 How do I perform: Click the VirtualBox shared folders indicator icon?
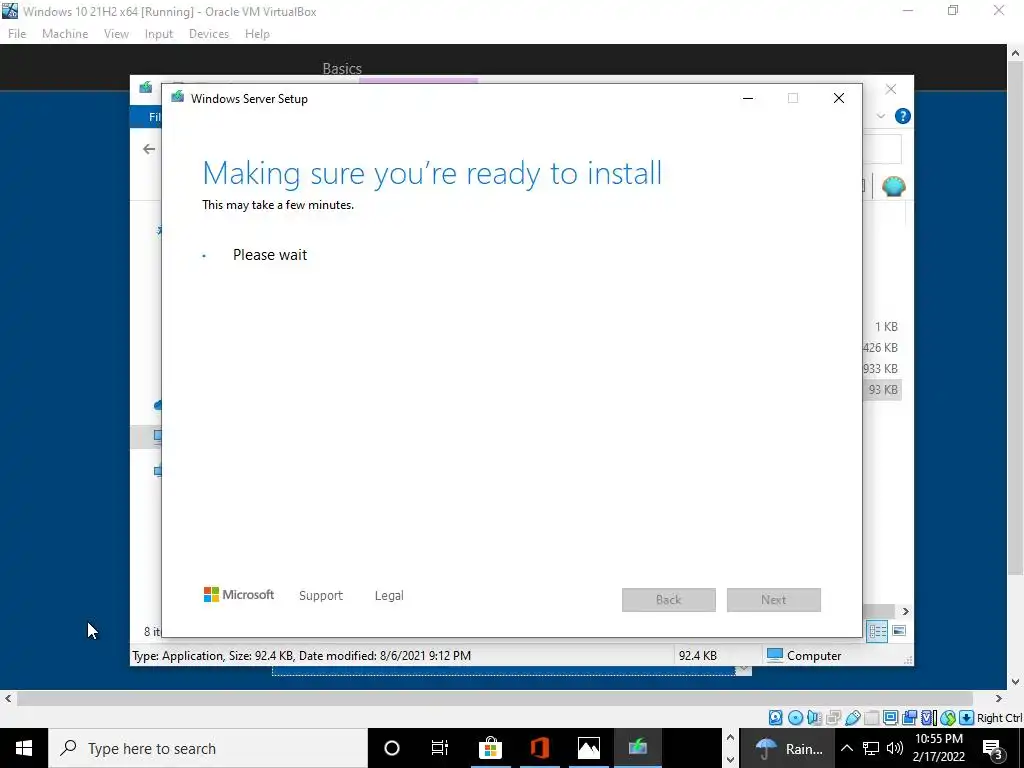[x=871, y=718]
